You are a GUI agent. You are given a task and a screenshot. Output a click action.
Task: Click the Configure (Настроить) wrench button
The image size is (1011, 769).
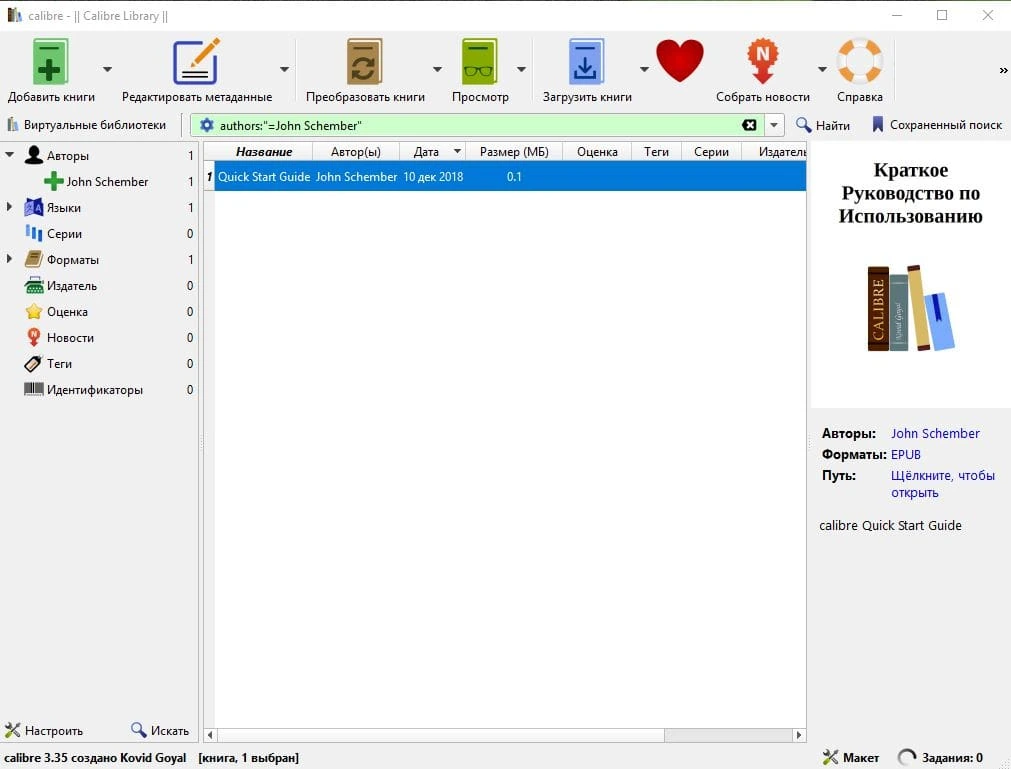click(44, 730)
